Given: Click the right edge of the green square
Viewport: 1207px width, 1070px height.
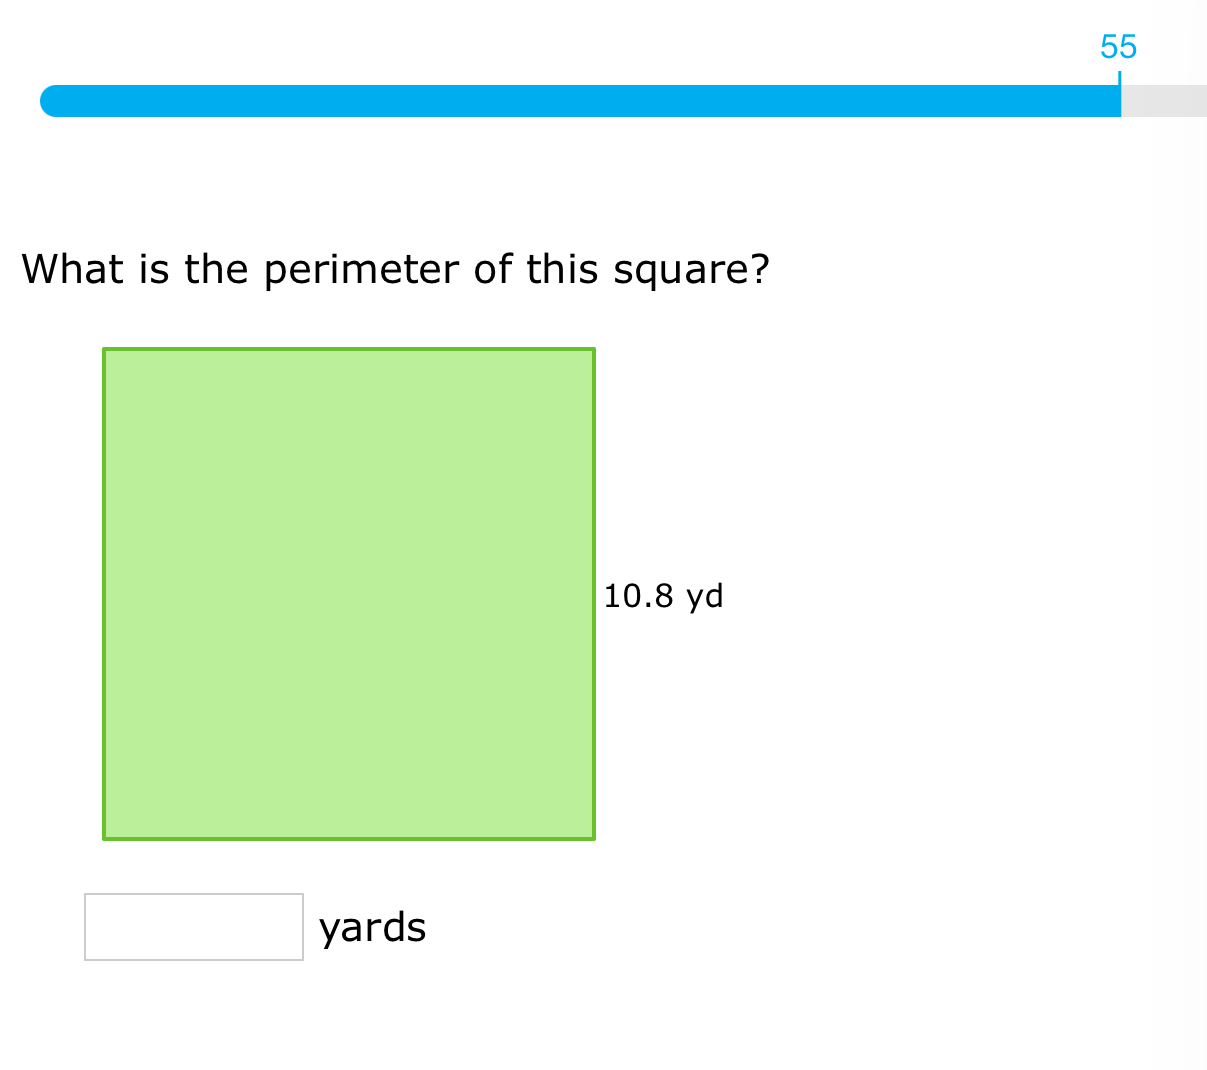Looking at the screenshot, I should tap(594, 594).
